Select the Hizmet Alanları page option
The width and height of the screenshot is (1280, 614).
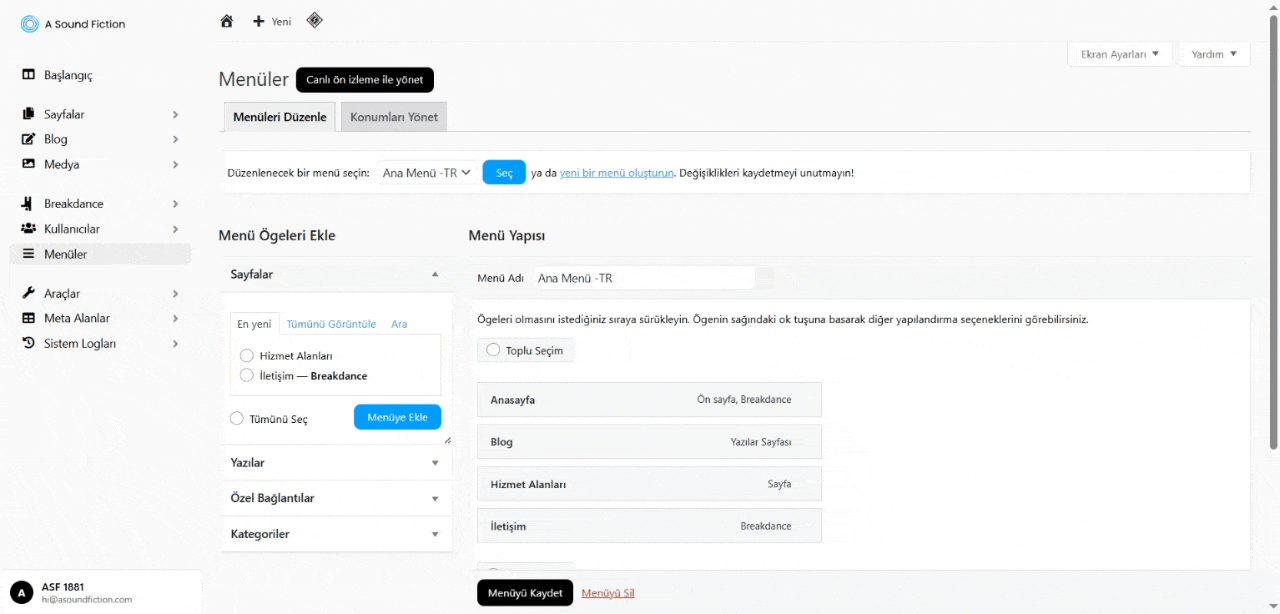[x=247, y=356]
